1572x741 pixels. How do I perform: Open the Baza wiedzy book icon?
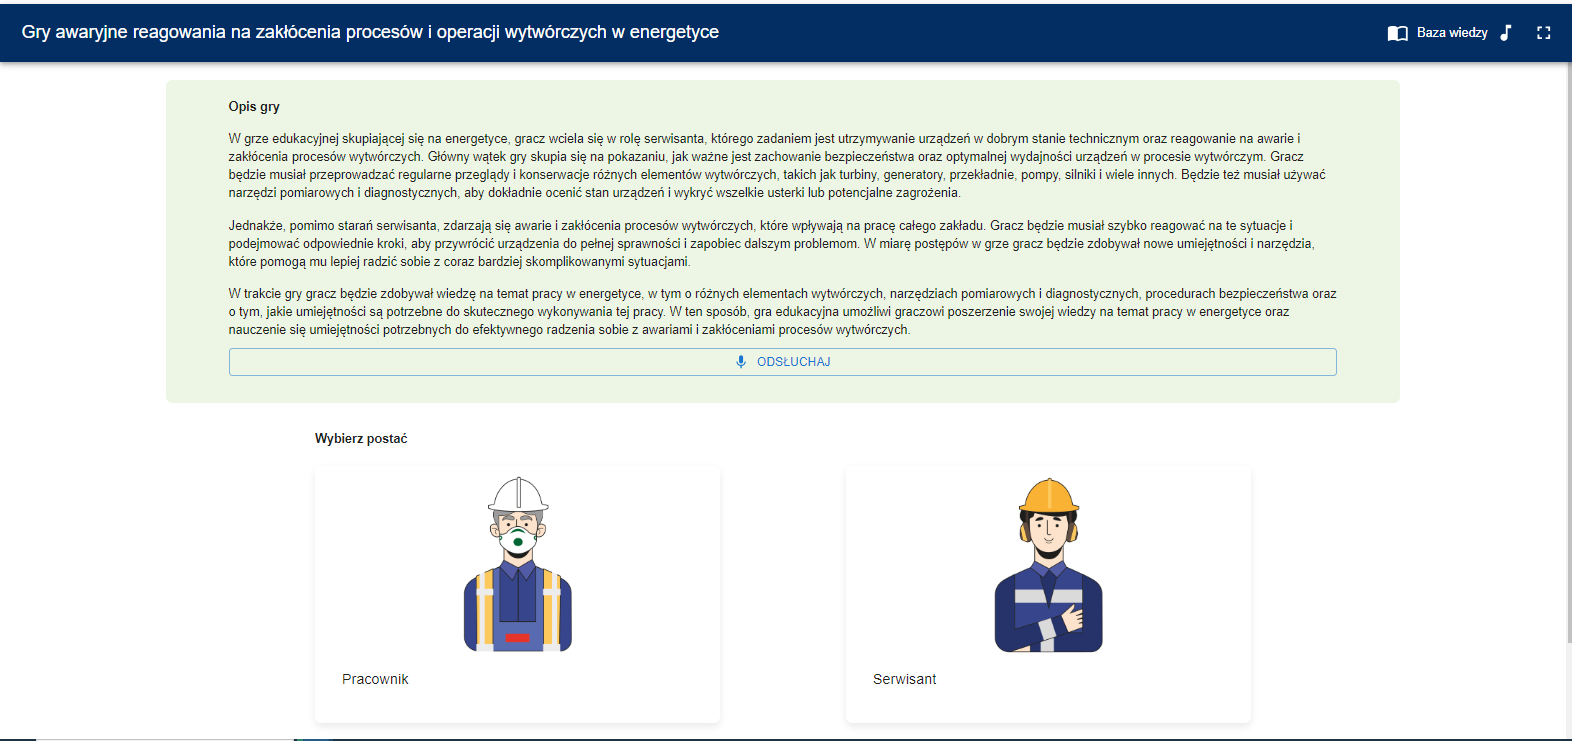click(x=1397, y=33)
